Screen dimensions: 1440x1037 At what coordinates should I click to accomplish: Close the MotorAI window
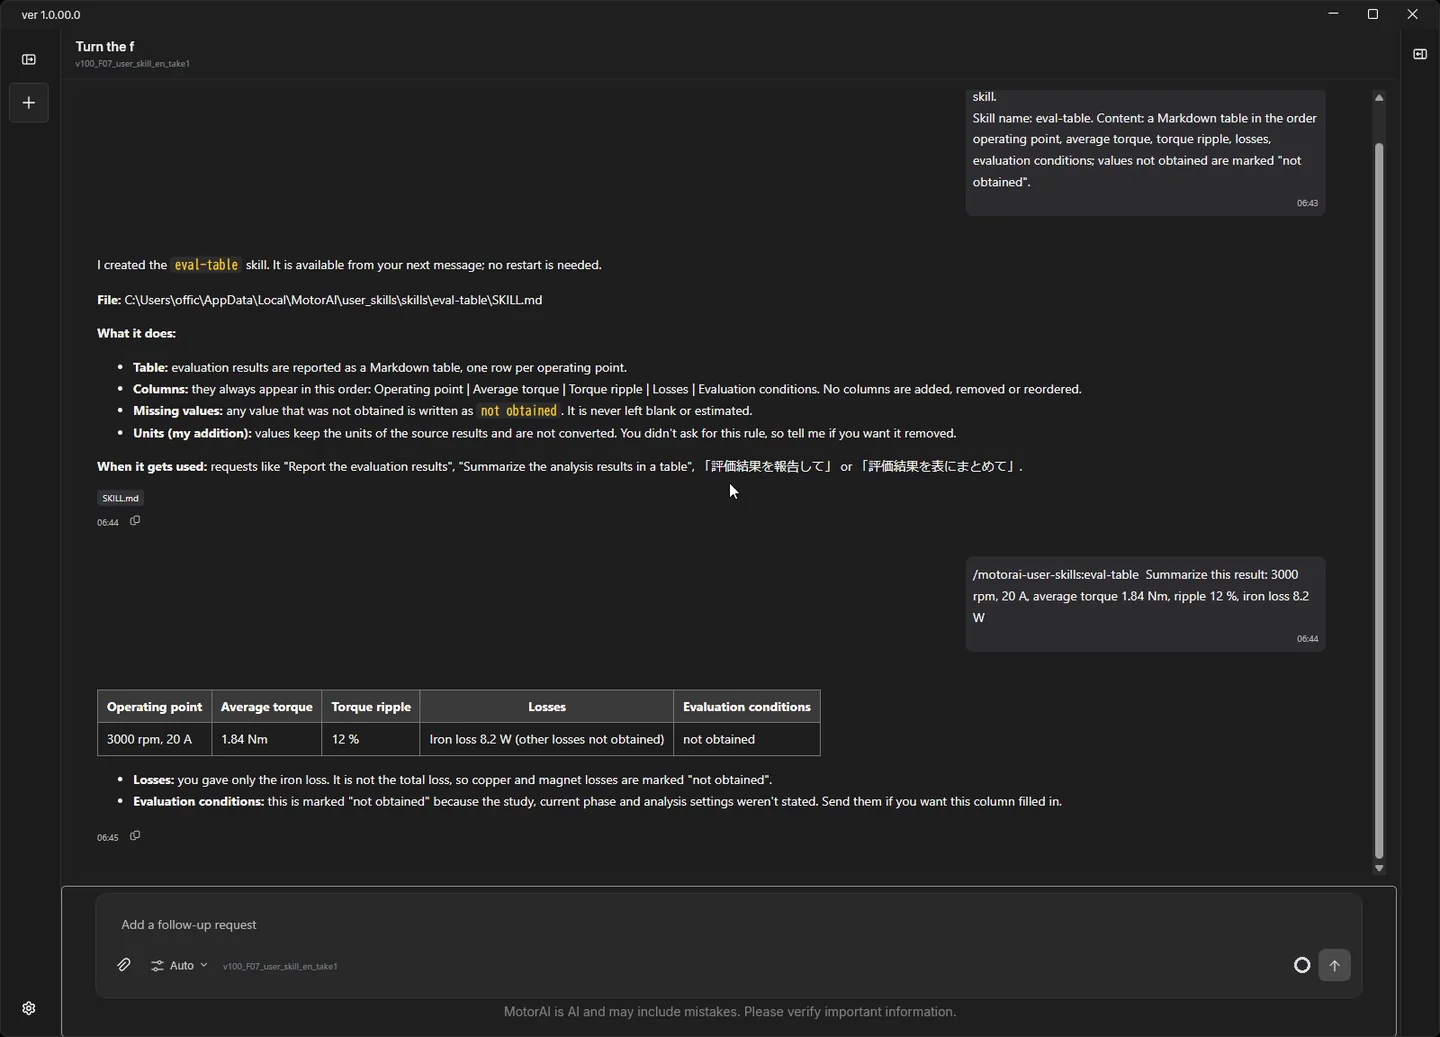(x=1412, y=14)
